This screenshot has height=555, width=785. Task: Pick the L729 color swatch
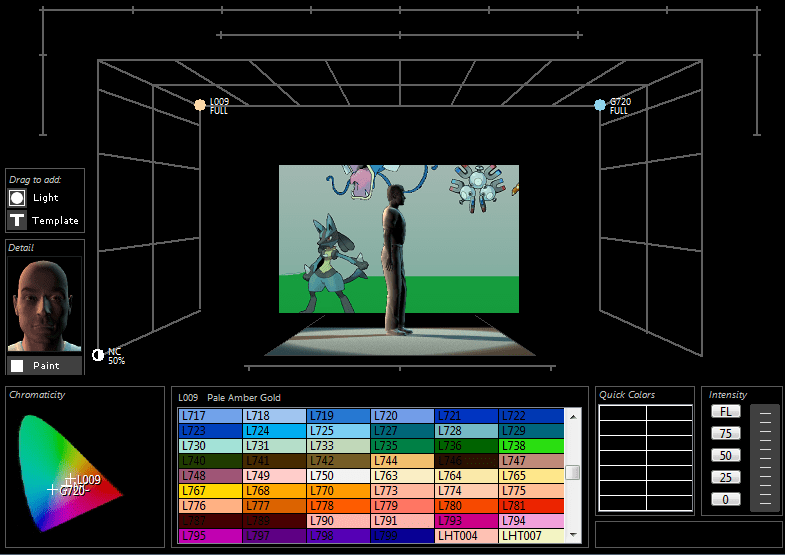[x=531, y=430]
